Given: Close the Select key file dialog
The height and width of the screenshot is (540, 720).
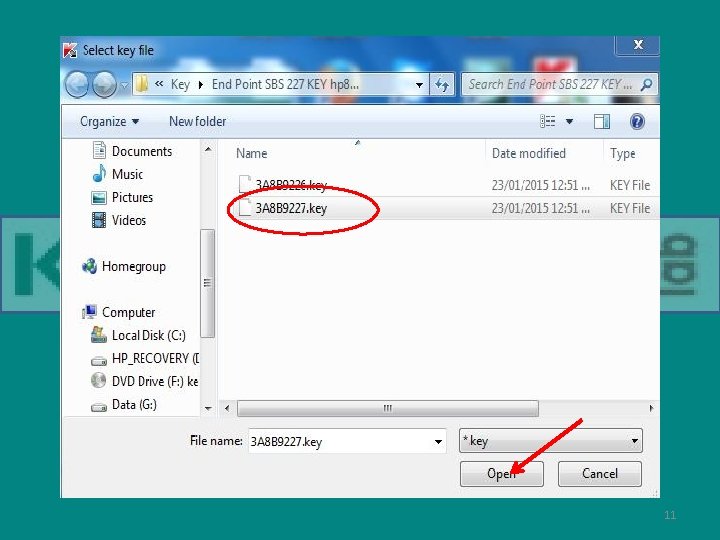Looking at the screenshot, I should pyautogui.click(x=638, y=45).
